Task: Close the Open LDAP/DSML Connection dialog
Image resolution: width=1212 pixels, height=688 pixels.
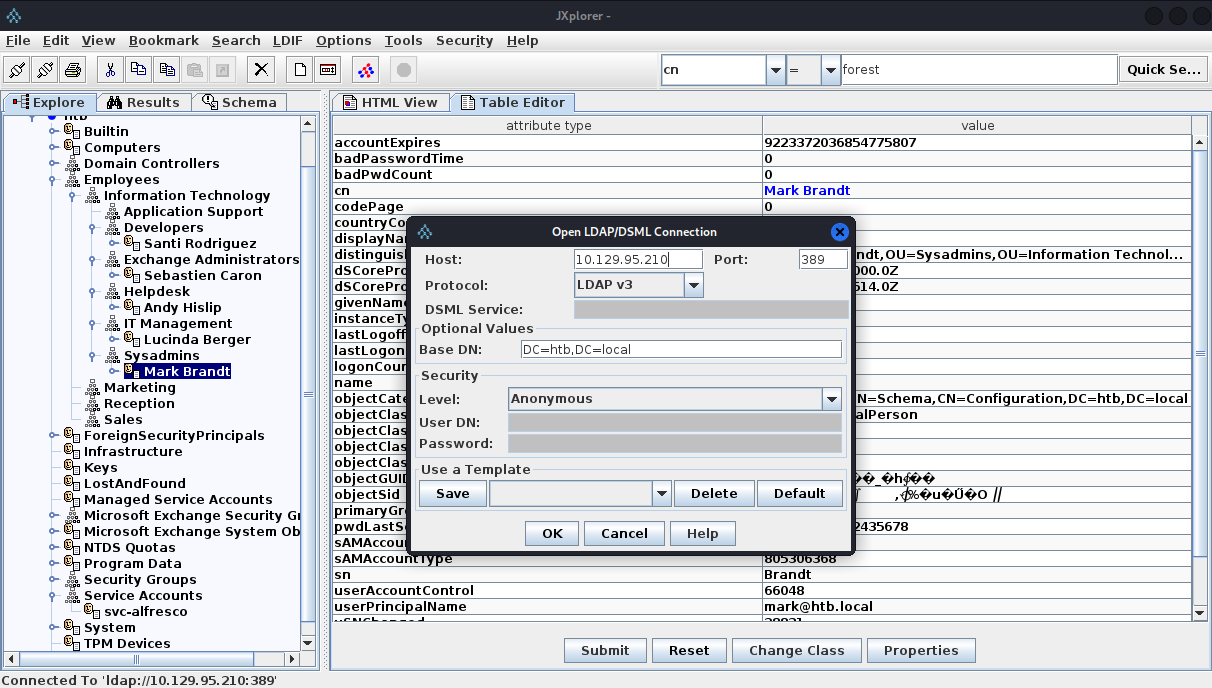Action: point(839,231)
